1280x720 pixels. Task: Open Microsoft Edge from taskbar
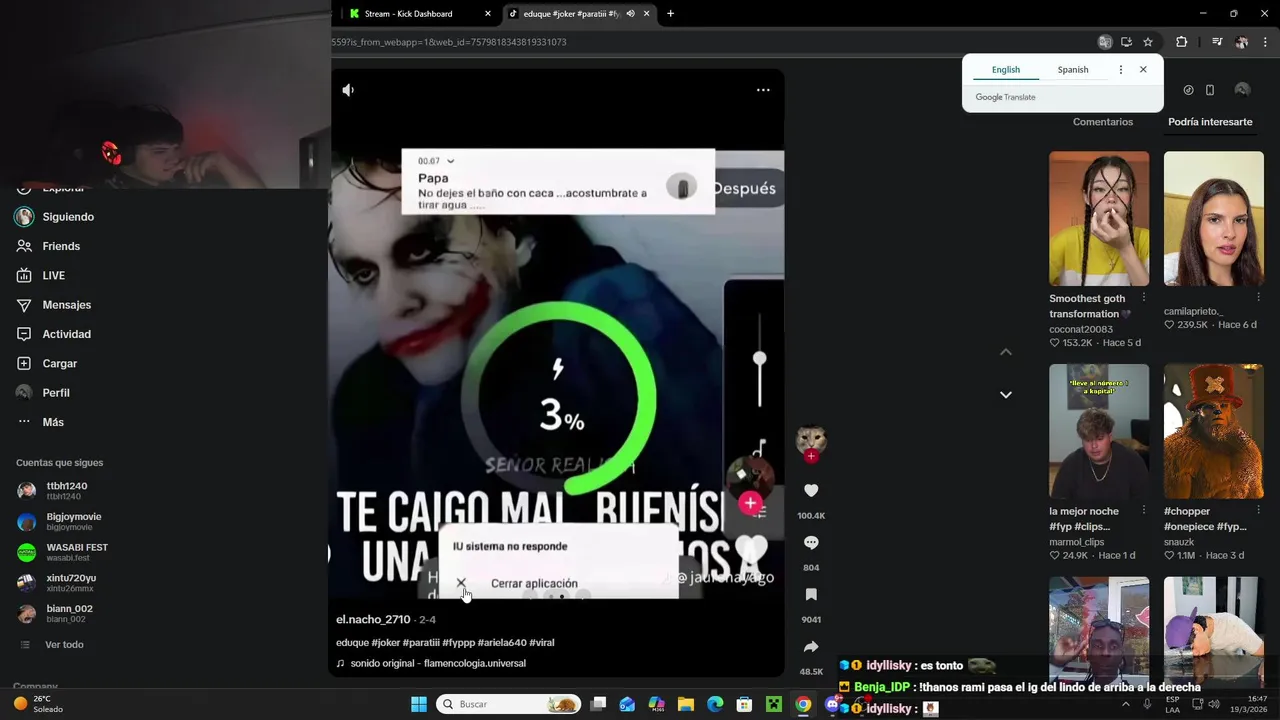click(x=715, y=704)
